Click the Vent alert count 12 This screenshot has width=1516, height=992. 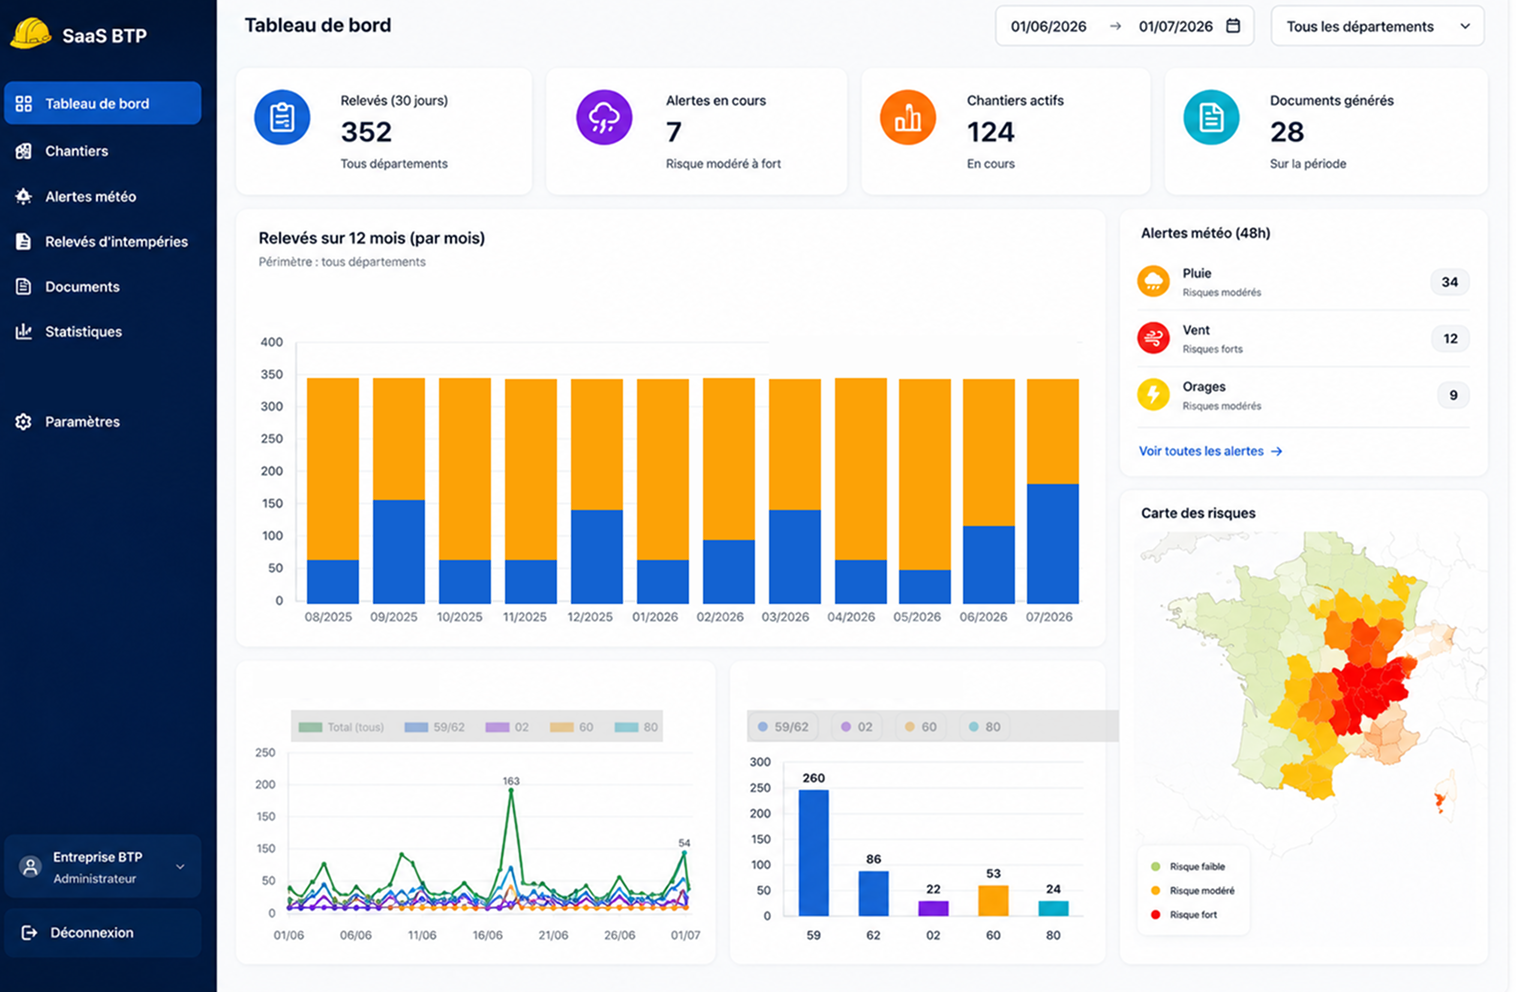pos(1450,339)
